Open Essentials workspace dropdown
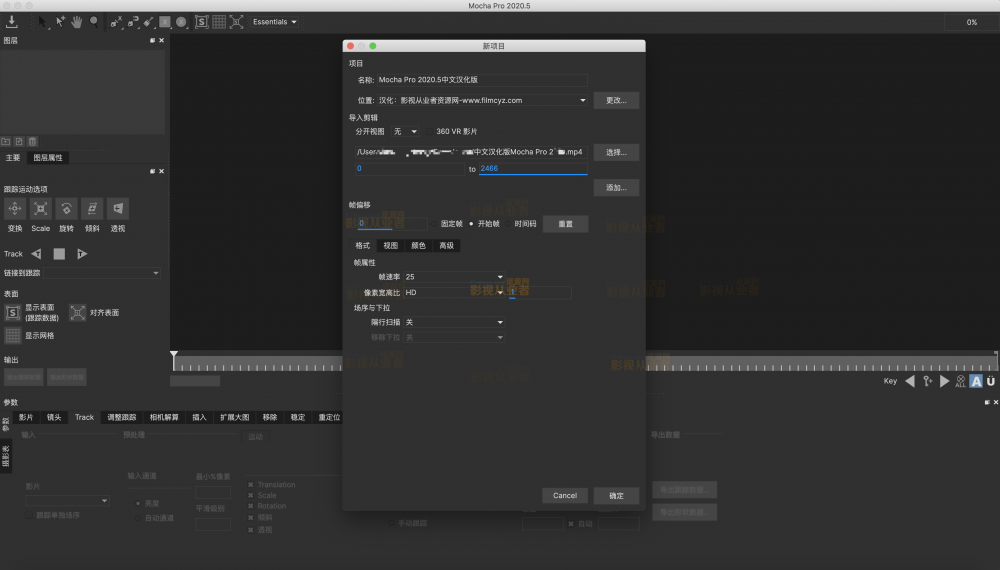 [274, 22]
